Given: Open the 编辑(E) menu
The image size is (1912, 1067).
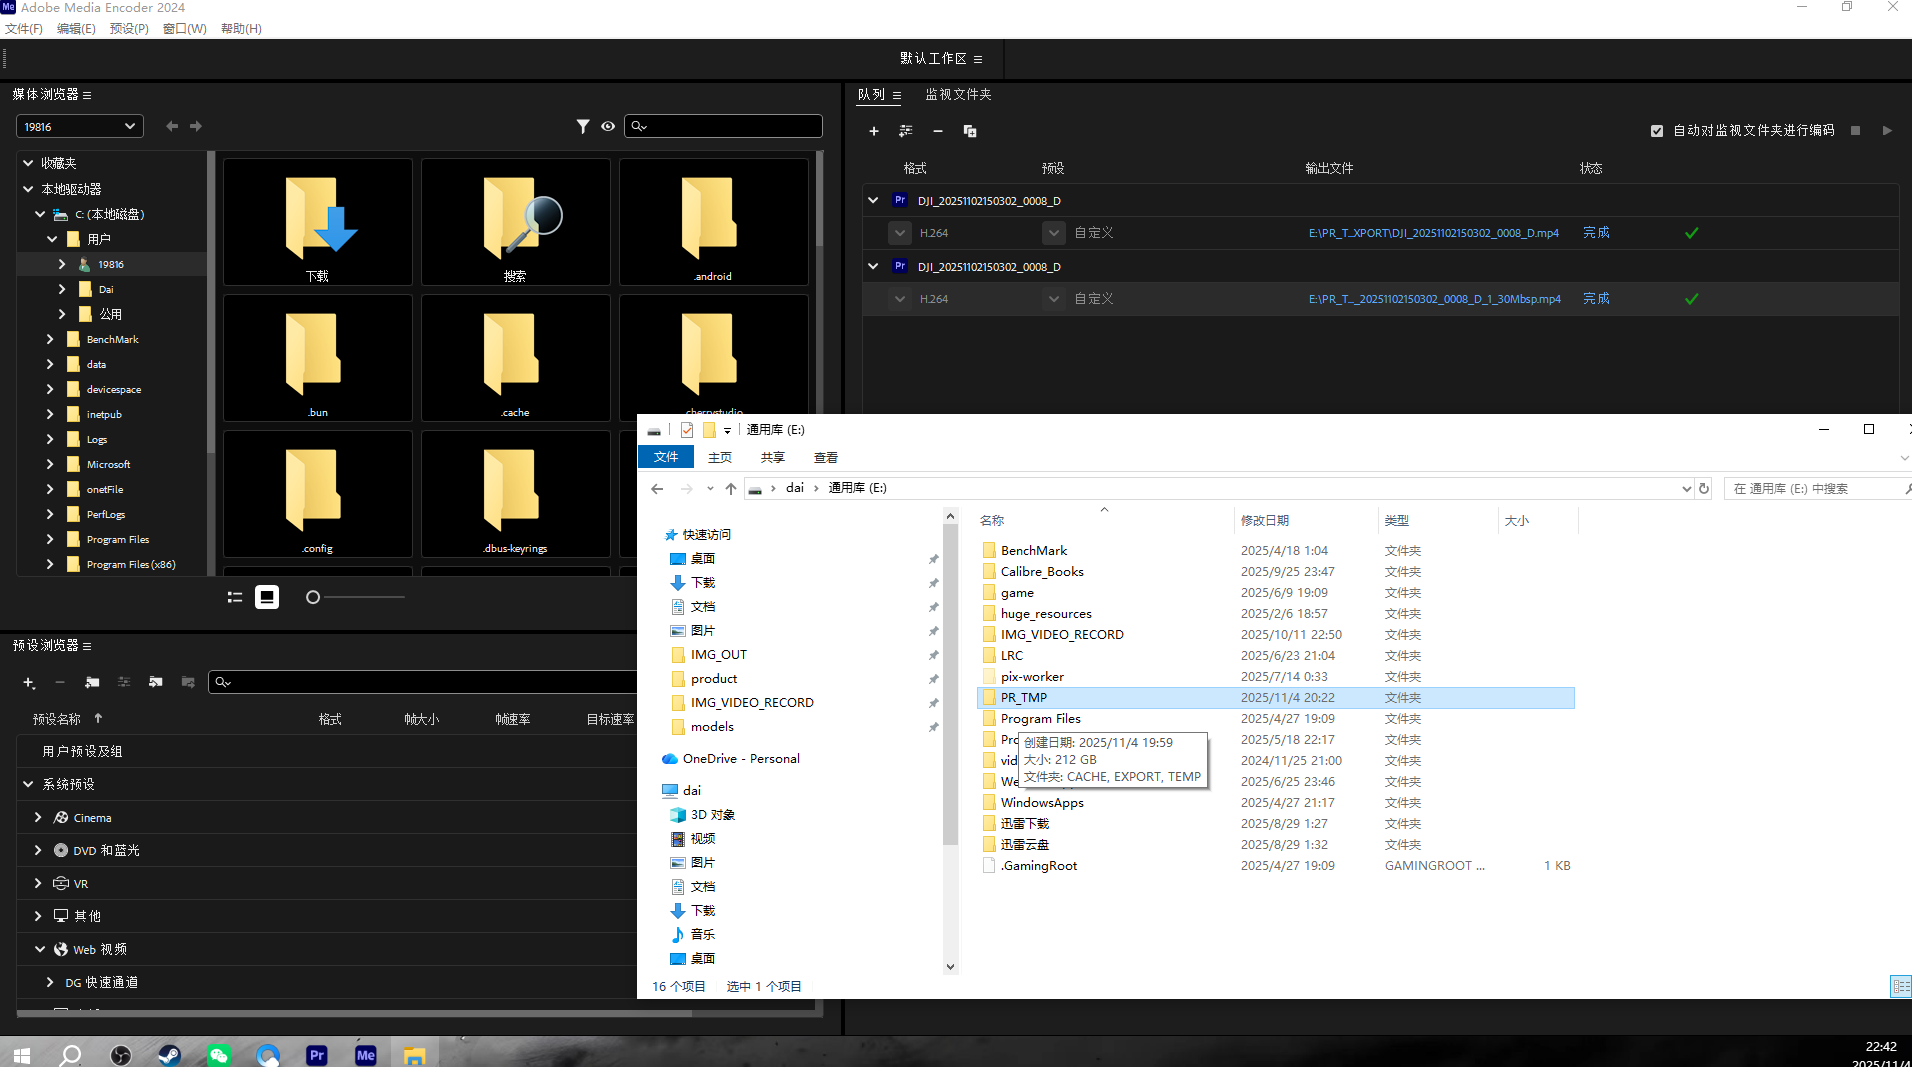Looking at the screenshot, I should click(76, 29).
